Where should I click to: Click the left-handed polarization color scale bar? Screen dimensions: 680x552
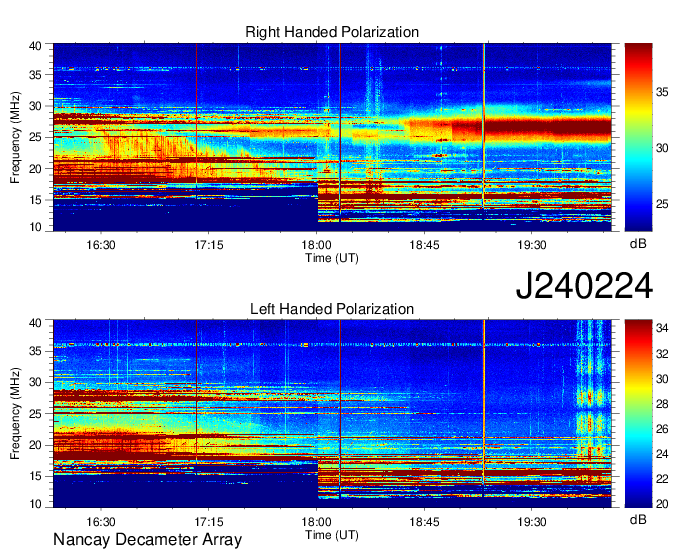pos(638,414)
